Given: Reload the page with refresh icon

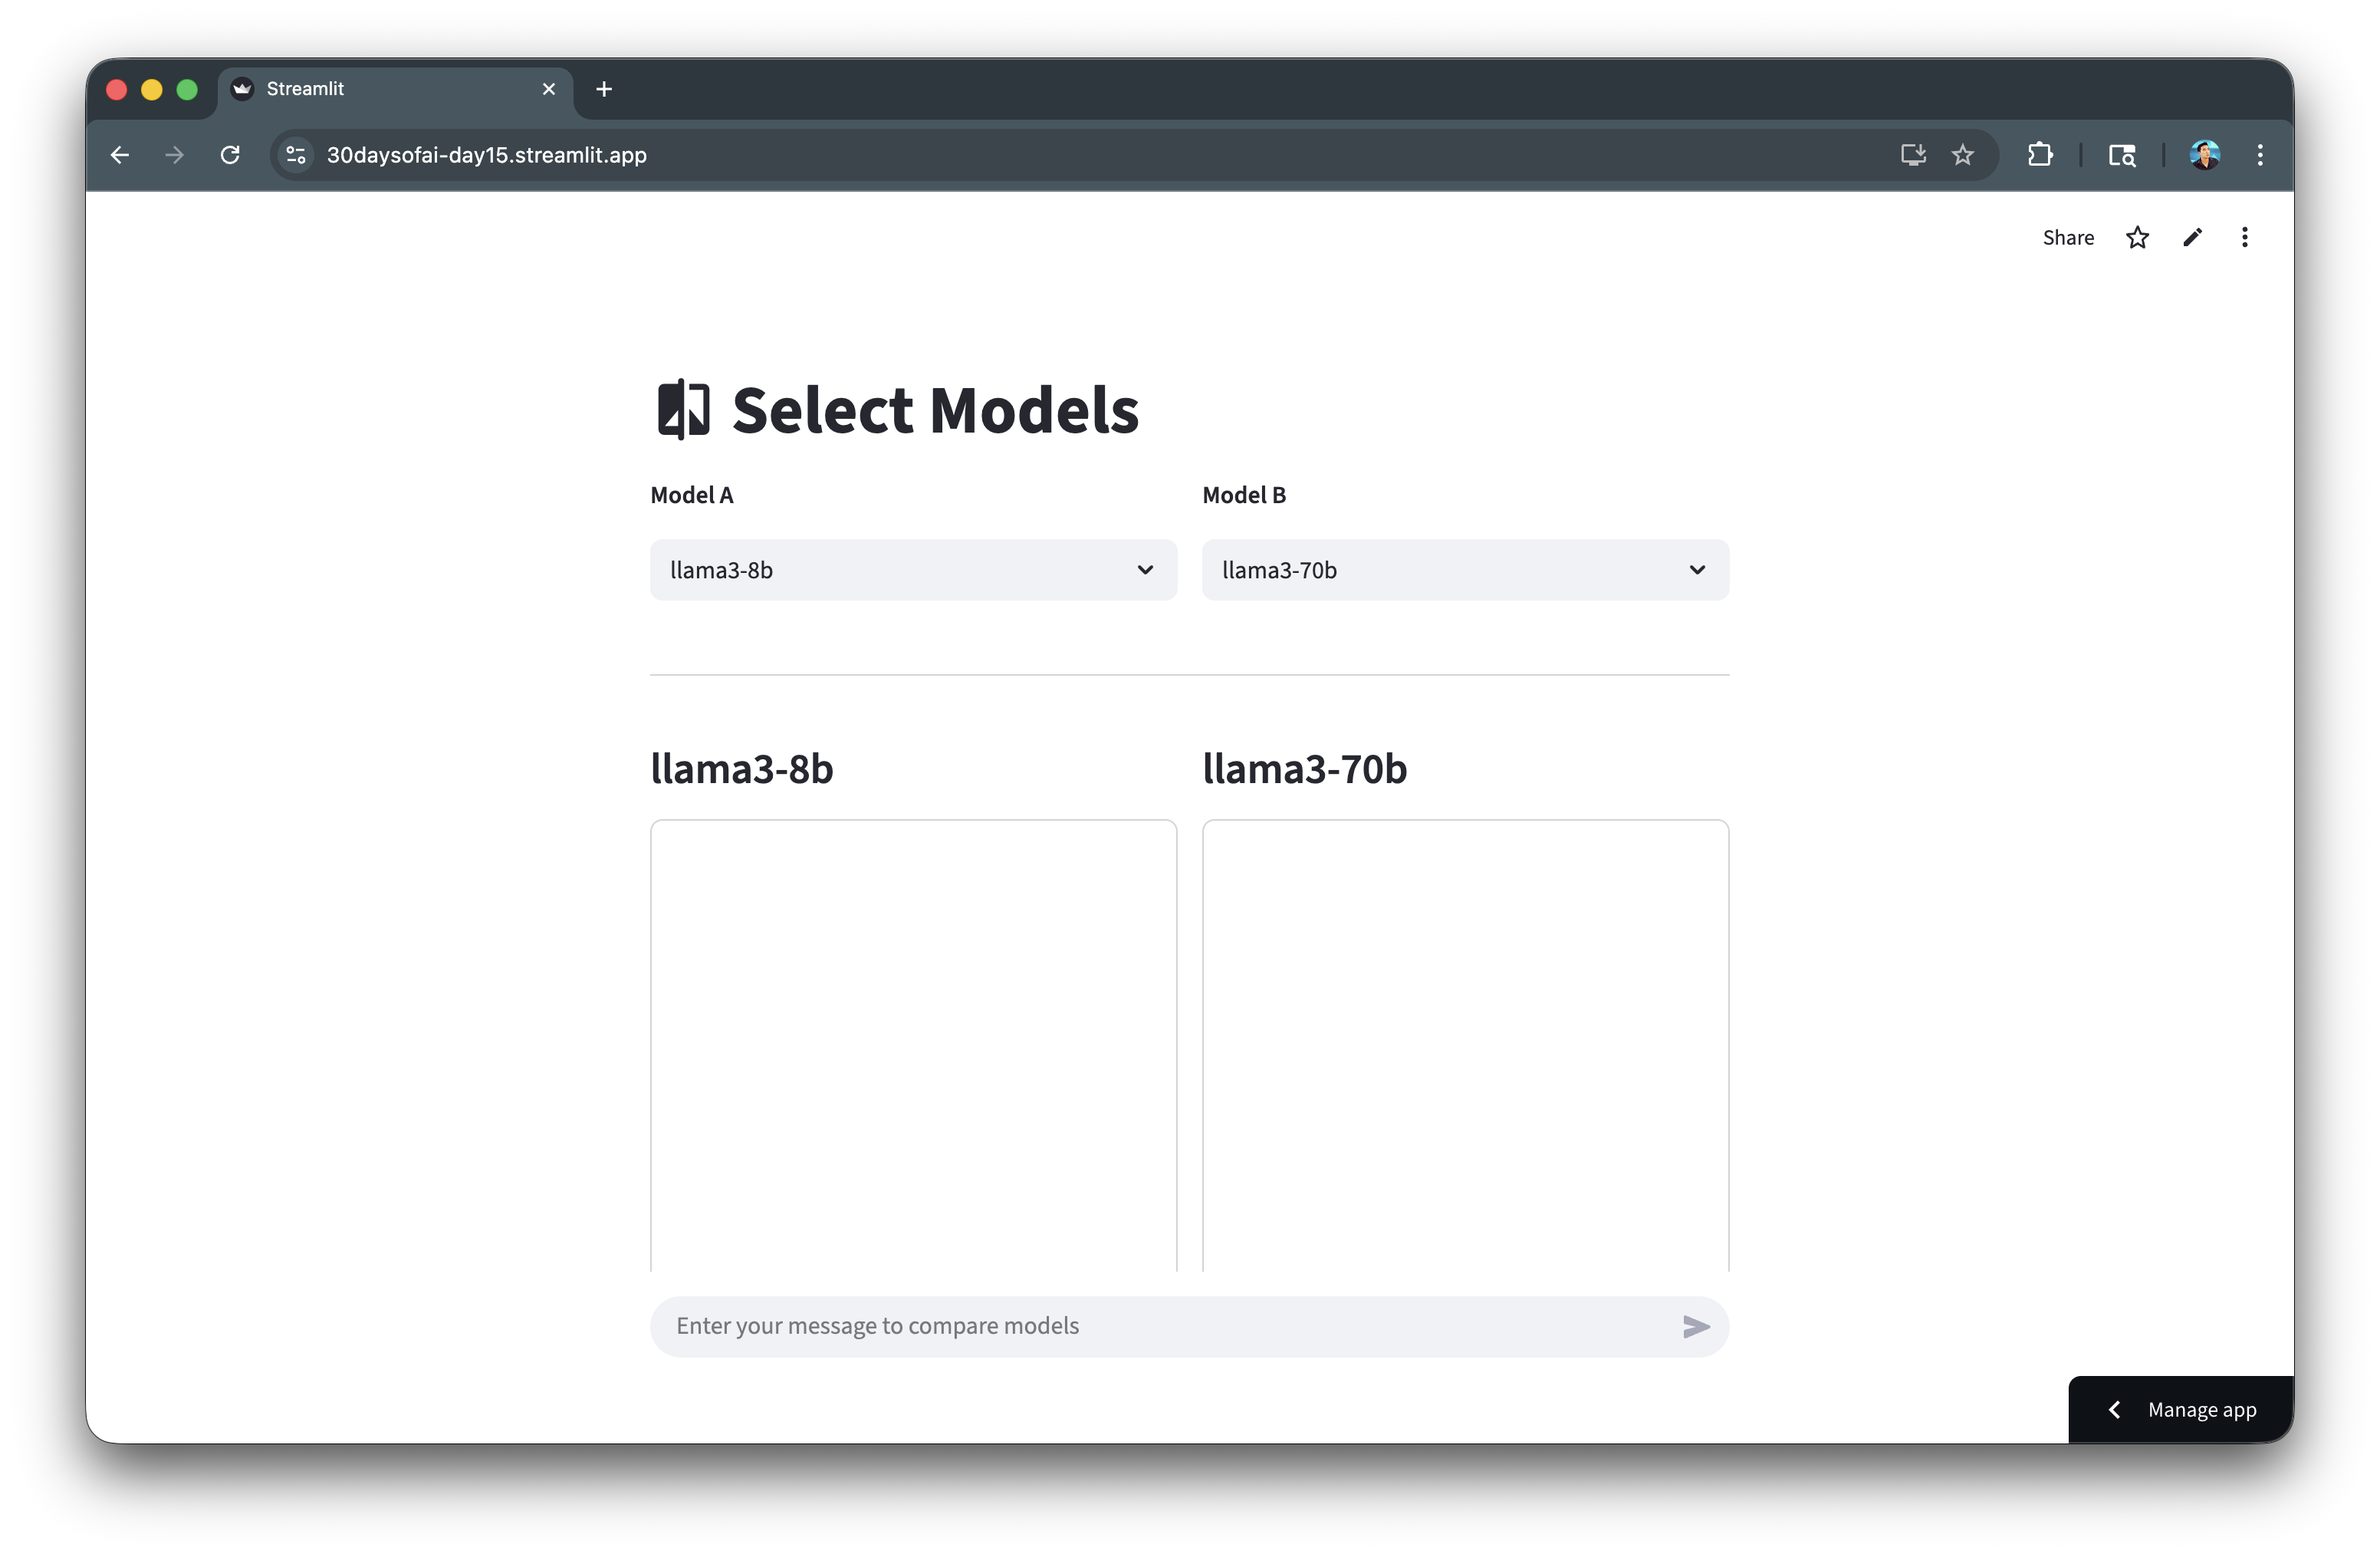Looking at the screenshot, I should point(230,155).
